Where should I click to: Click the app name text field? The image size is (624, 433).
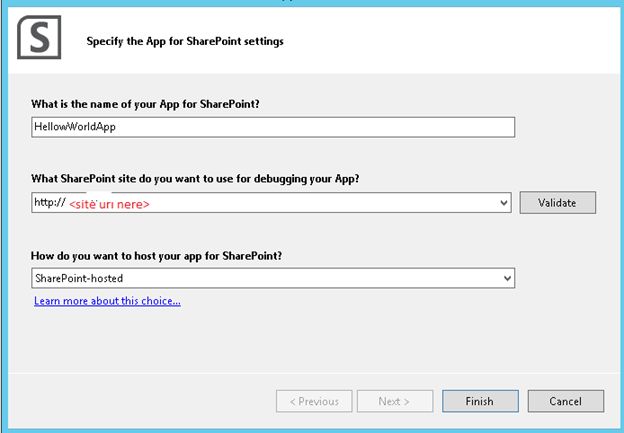tap(273, 127)
